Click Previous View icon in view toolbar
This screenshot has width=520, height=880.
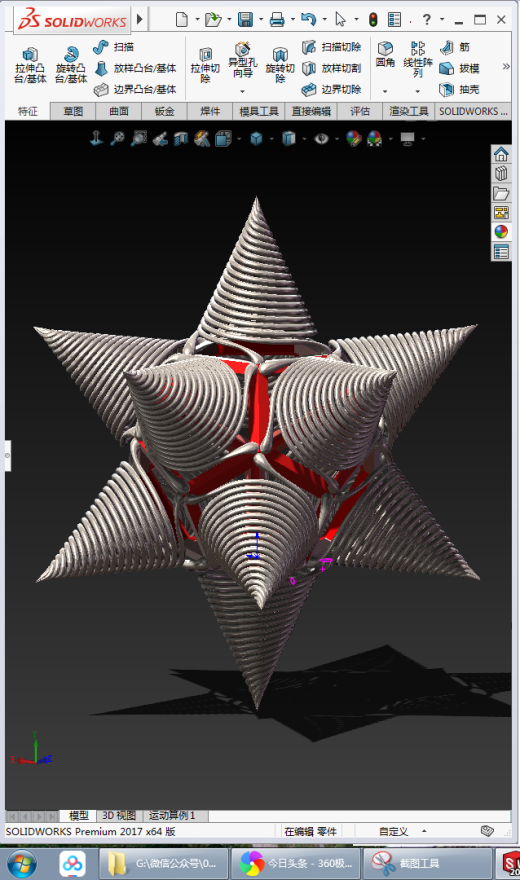pos(160,138)
